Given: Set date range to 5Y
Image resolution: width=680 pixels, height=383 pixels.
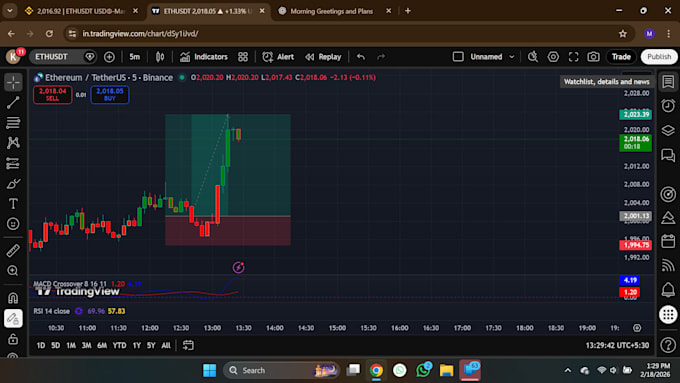Looking at the screenshot, I should (x=151, y=345).
